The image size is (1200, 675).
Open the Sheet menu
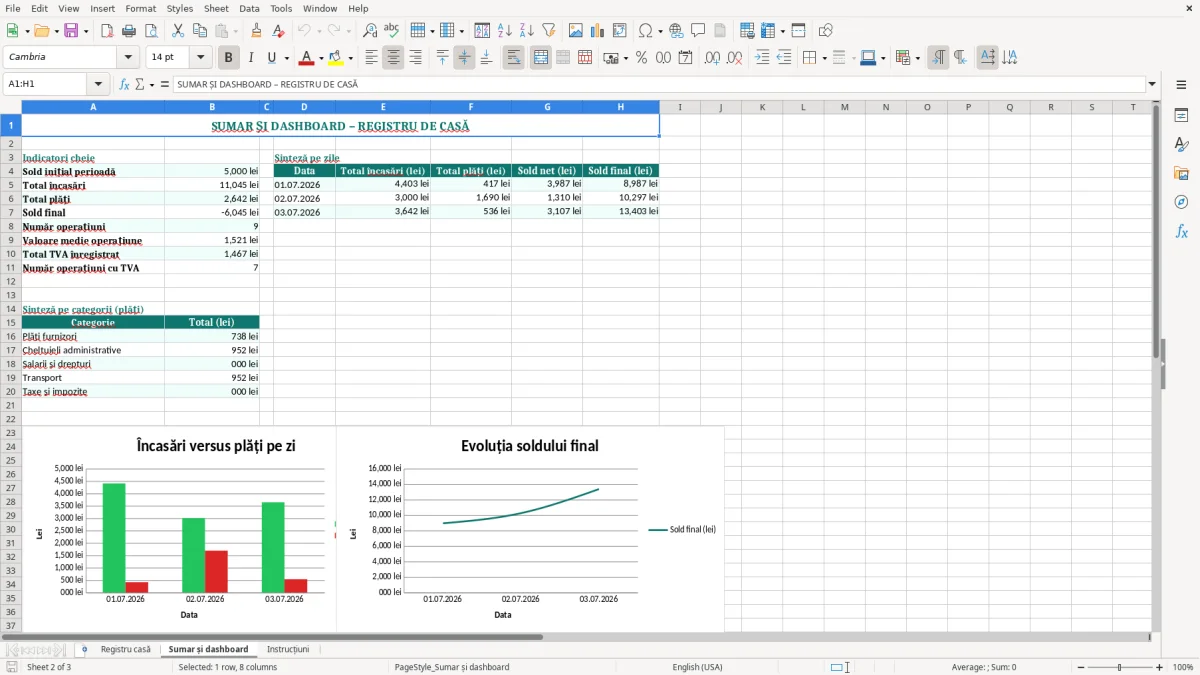216,8
